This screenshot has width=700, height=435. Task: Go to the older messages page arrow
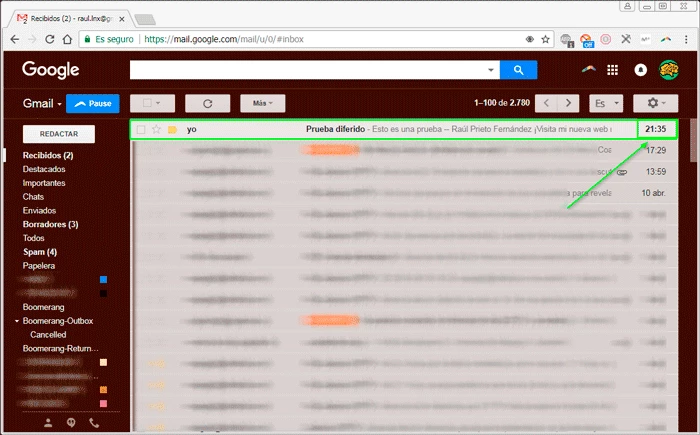tap(568, 103)
